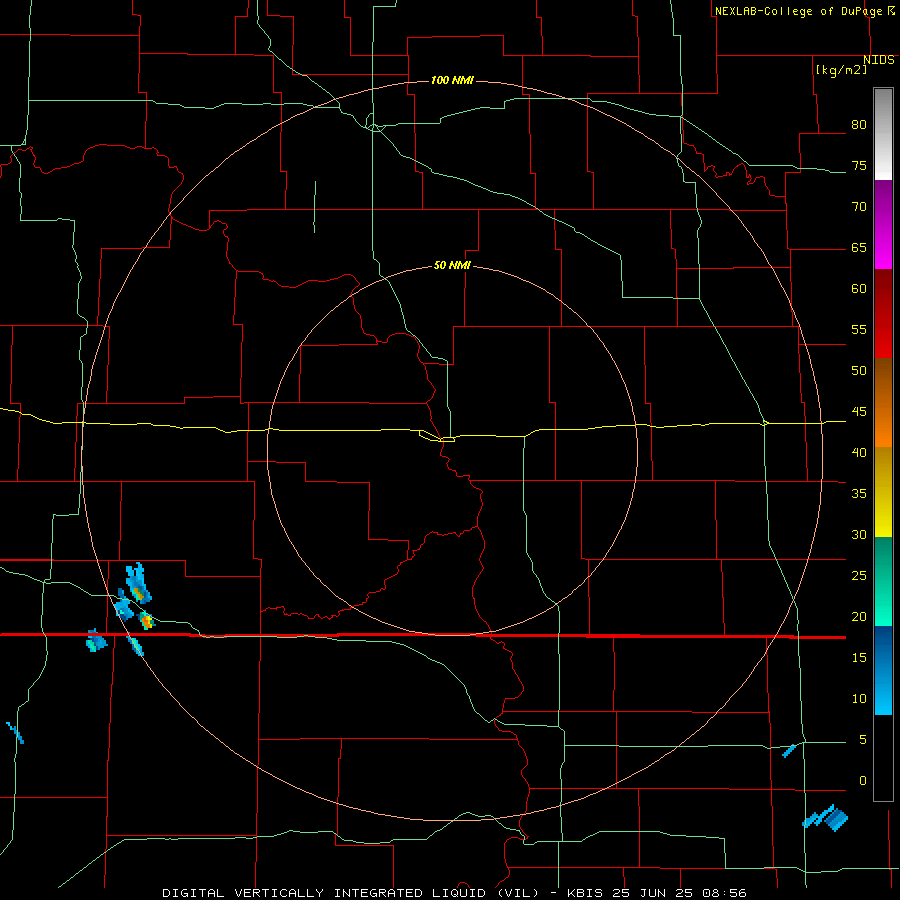The image size is (900, 900).
Task: Click the 10 value on the VIL scale
Action: (x=859, y=699)
